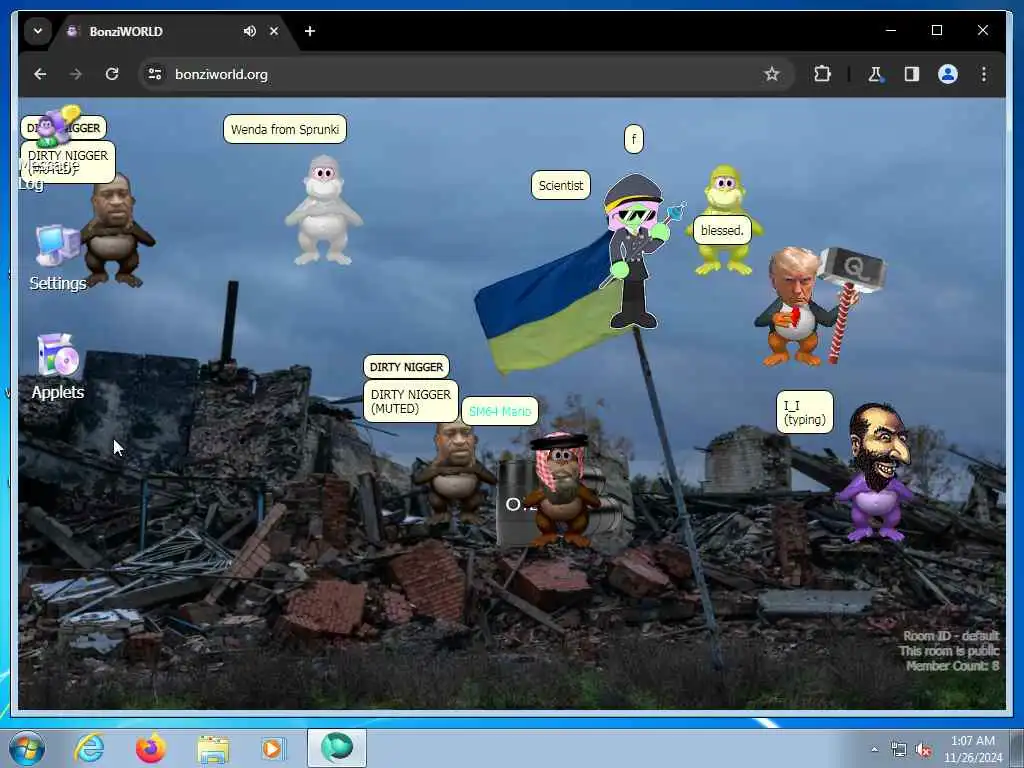Close the BonziWORLD browser tab
1024x768 pixels.
[x=274, y=31]
